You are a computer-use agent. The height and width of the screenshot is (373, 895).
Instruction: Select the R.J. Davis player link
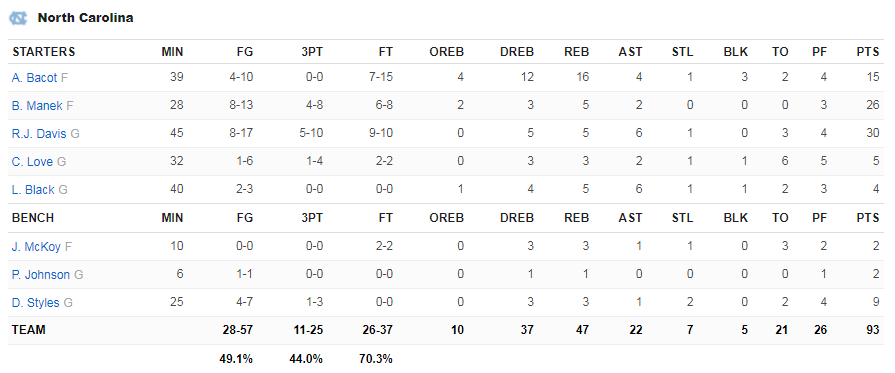[x=39, y=134]
